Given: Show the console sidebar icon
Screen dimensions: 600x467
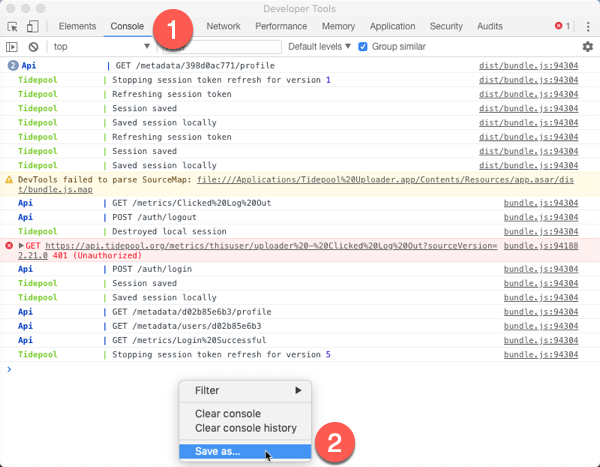Looking at the screenshot, I should 12,47.
